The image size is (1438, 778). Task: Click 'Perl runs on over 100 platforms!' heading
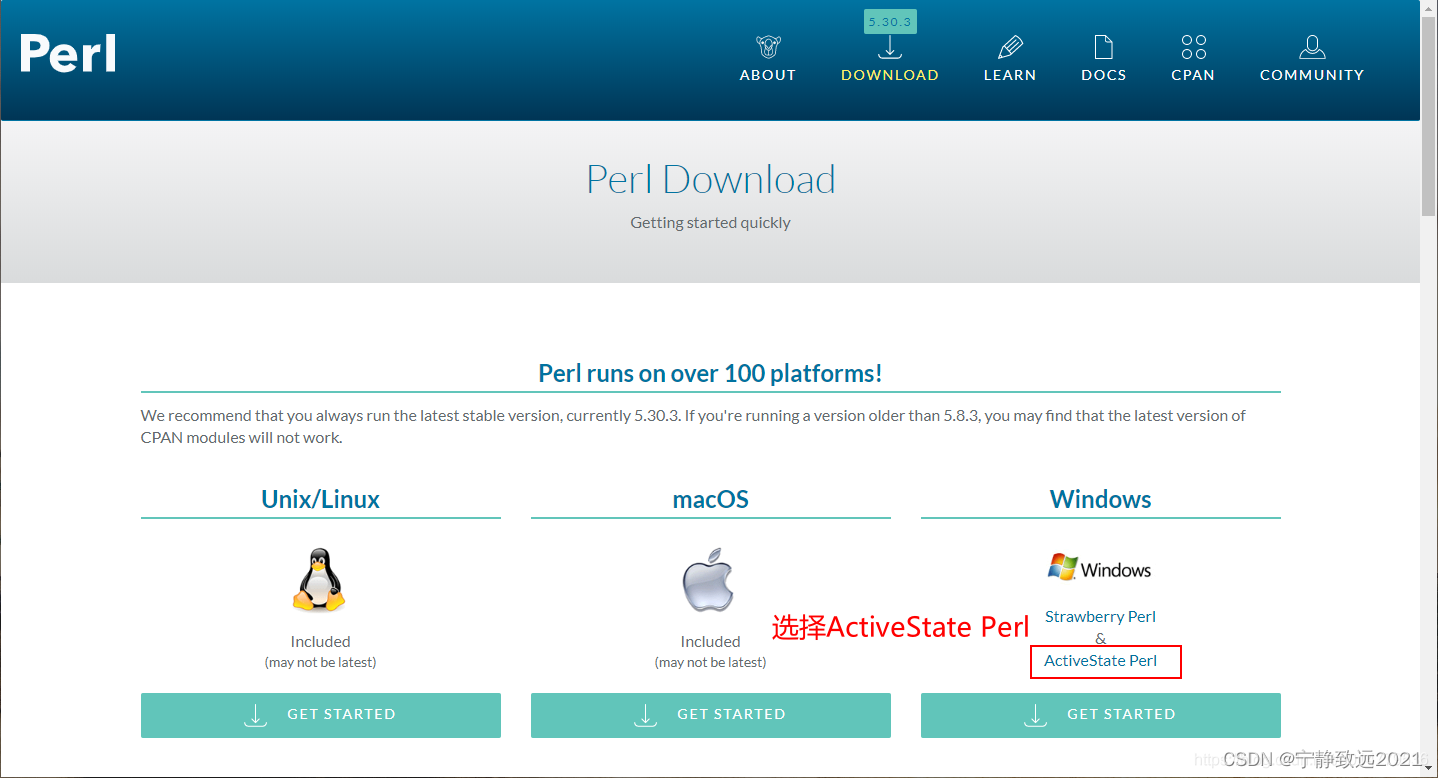(x=711, y=374)
